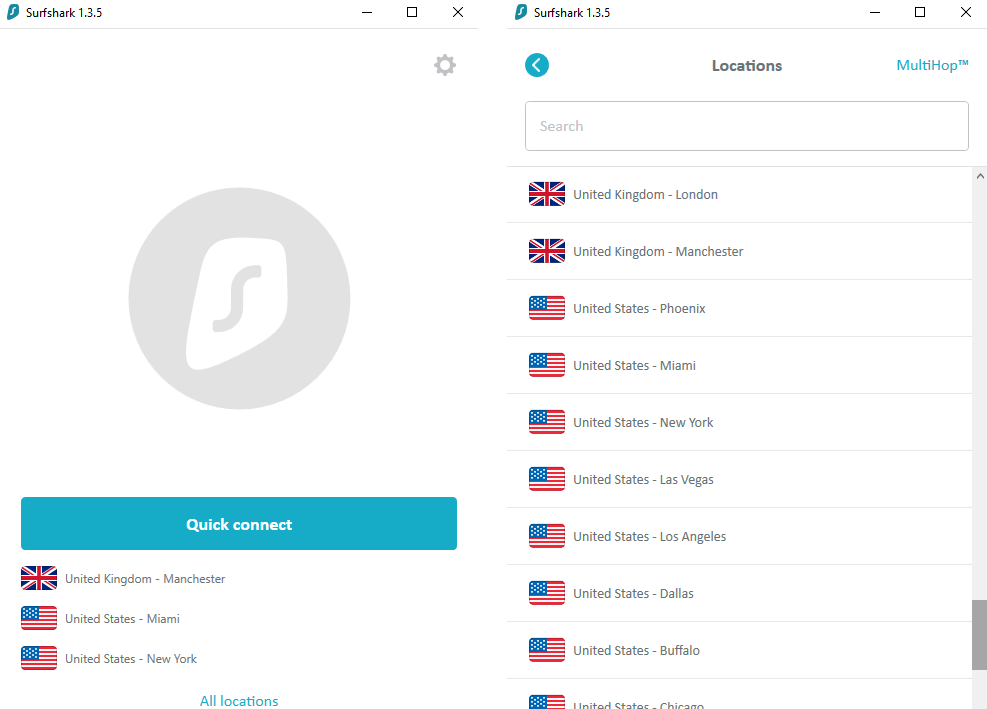Switch to MultiHop™ tab

[x=932, y=65]
